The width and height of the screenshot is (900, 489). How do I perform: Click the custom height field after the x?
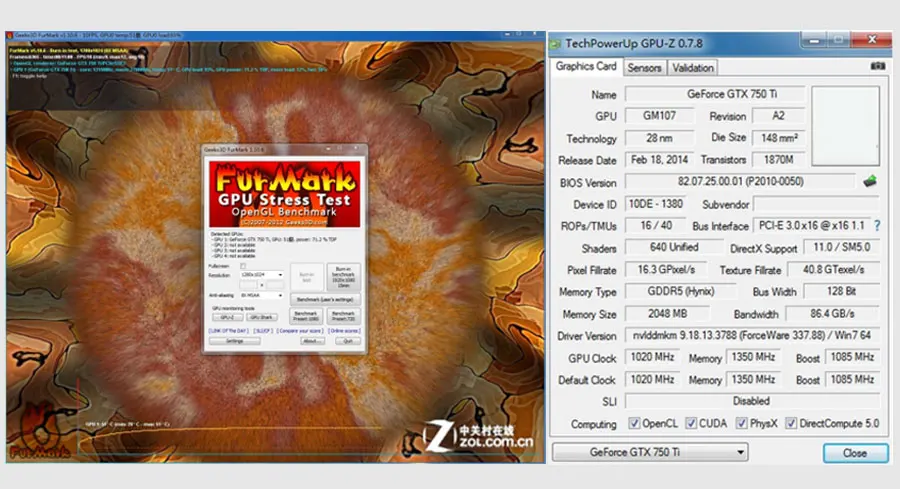(275, 285)
